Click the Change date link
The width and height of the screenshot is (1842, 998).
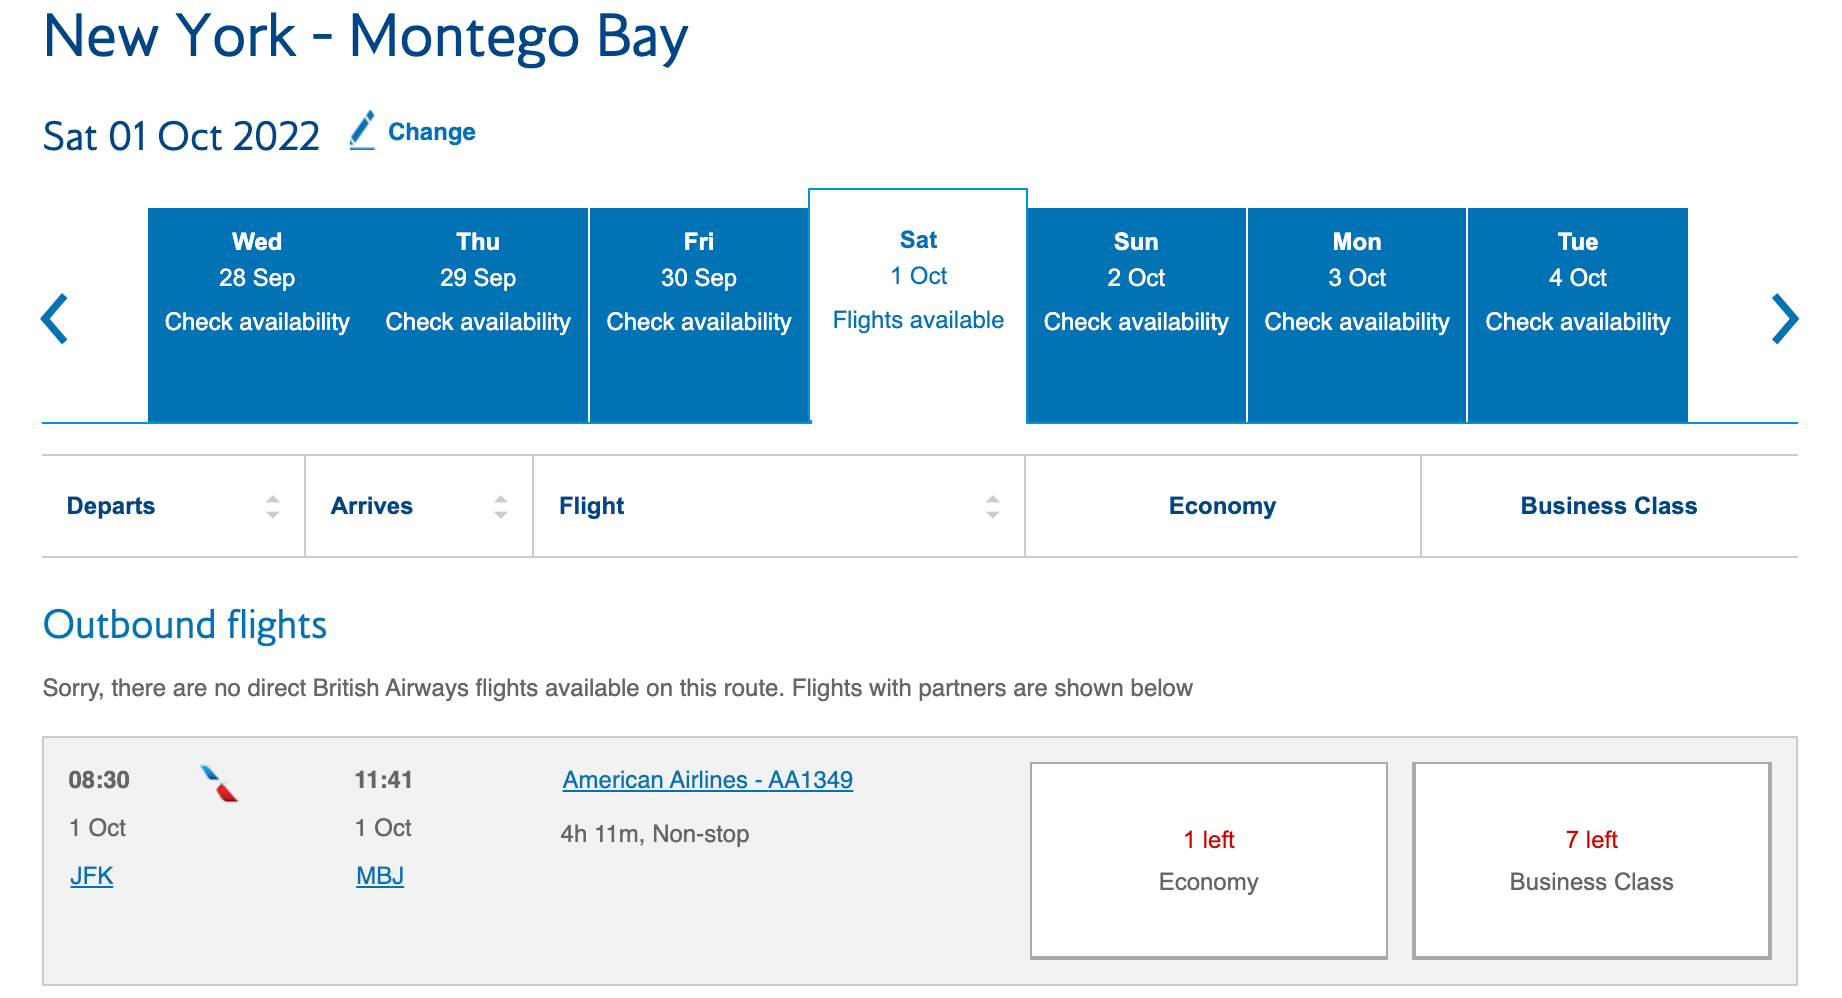pyautogui.click(x=431, y=132)
